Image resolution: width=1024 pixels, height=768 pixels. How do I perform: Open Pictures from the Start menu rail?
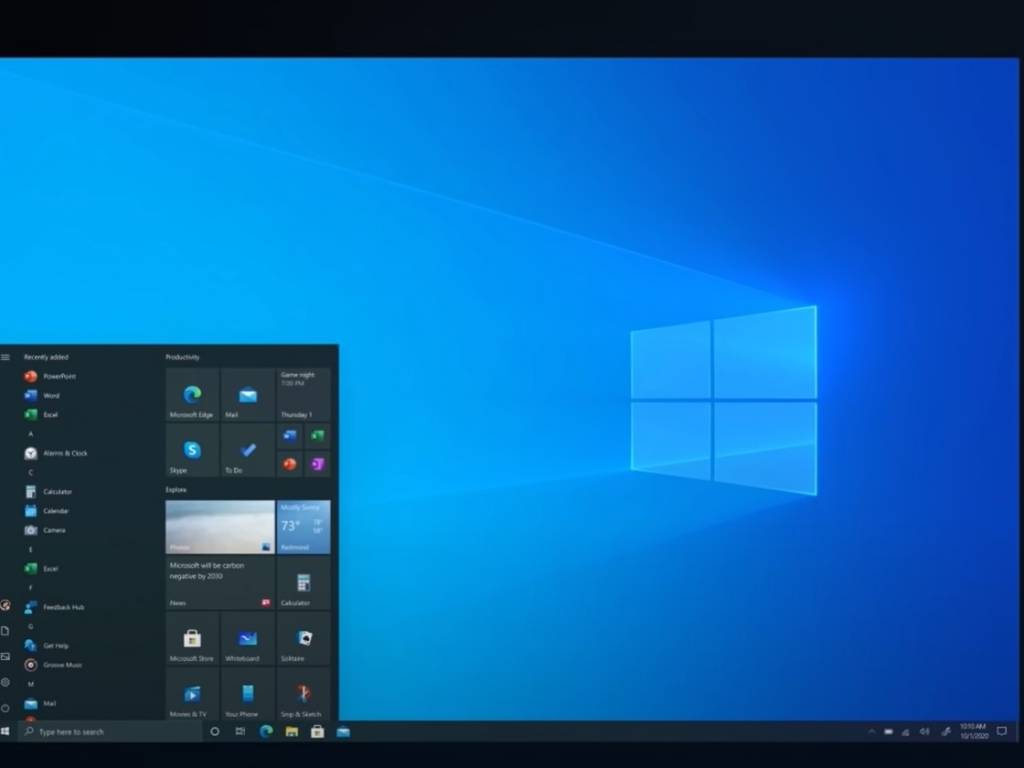(5, 656)
